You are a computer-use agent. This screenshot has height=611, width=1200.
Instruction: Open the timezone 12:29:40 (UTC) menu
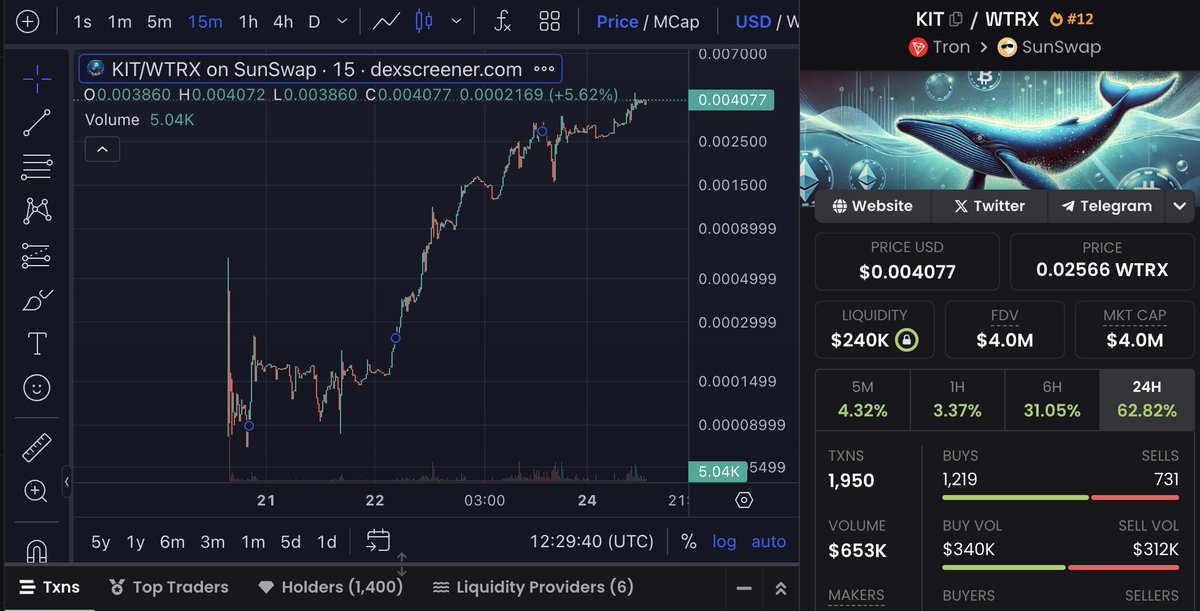tap(592, 541)
